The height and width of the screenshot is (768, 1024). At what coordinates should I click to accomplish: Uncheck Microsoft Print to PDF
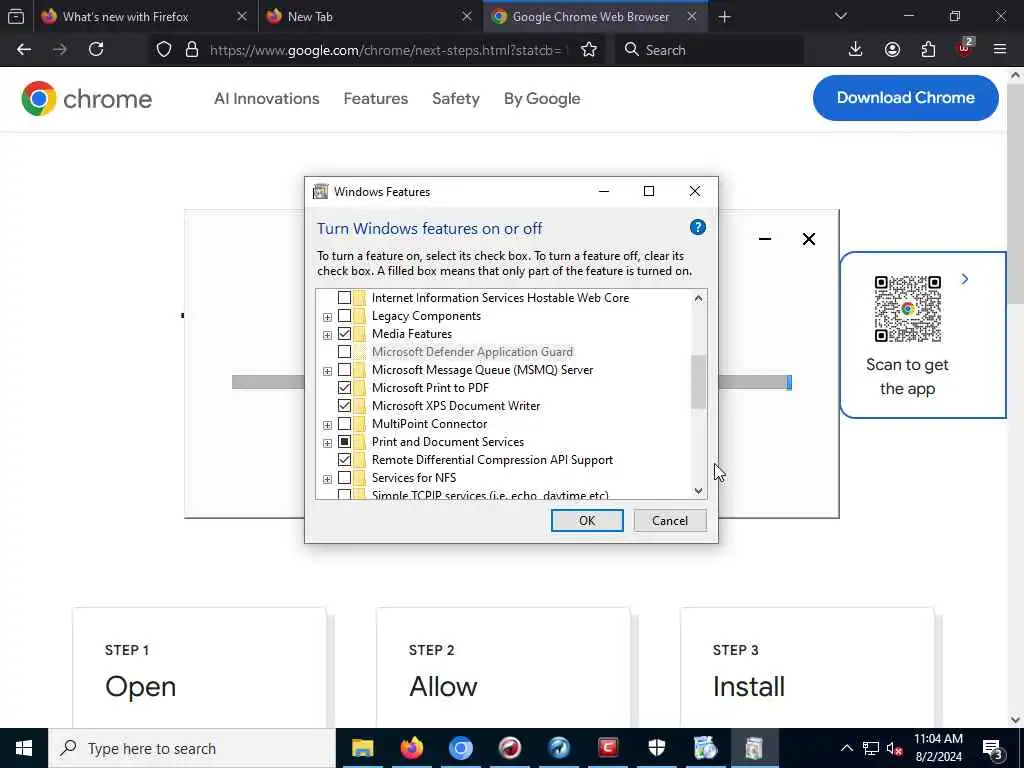(344, 388)
